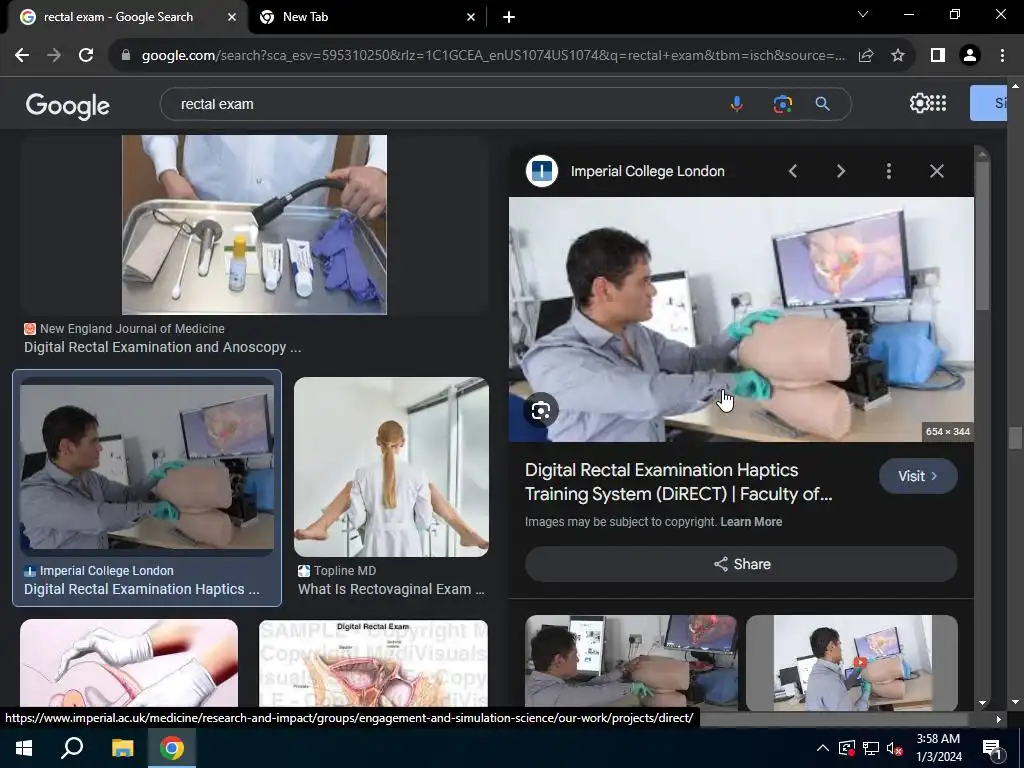Open the tab search dropdown arrow
1024x768 pixels.
click(x=863, y=14)
